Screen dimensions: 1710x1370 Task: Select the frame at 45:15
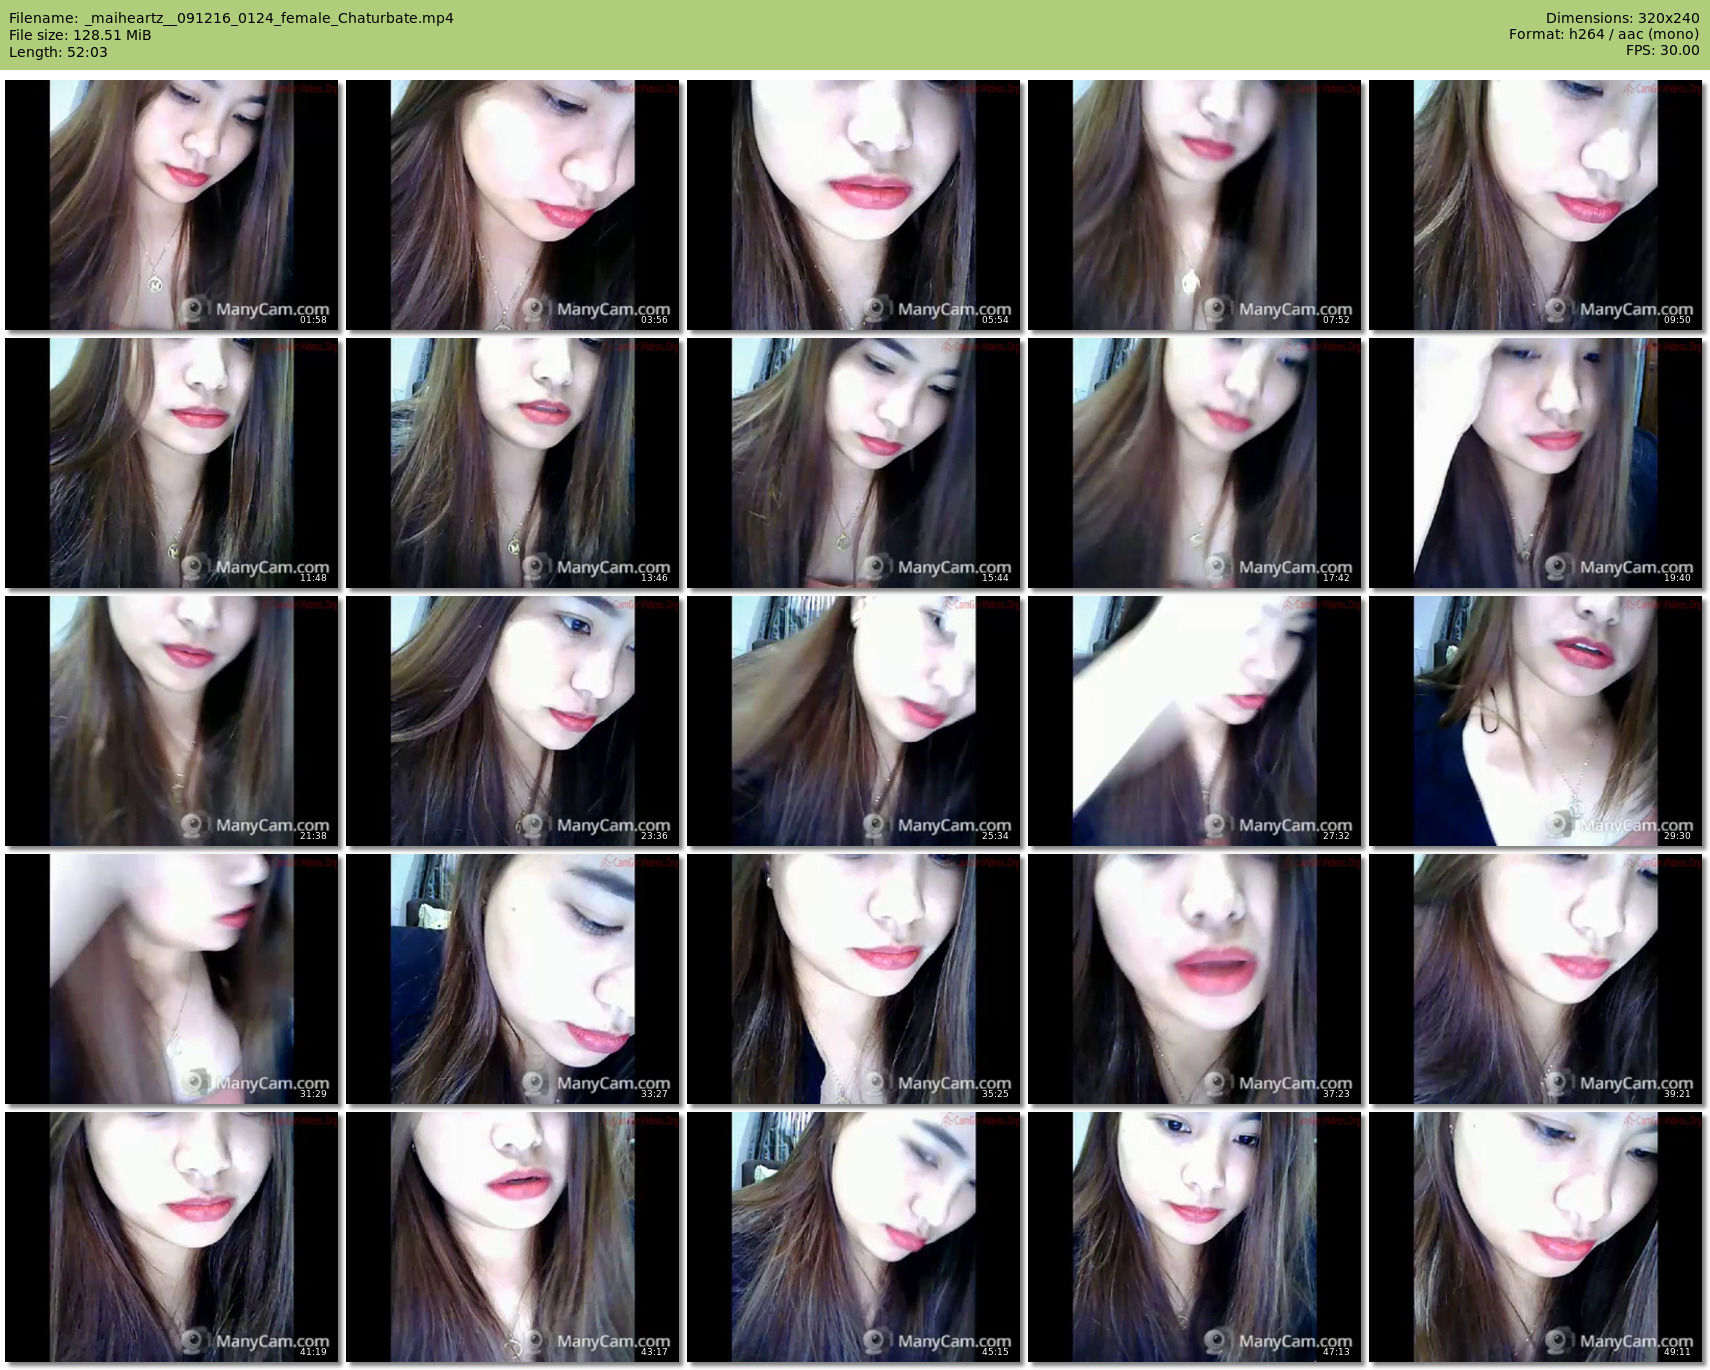click(854, 1237)
